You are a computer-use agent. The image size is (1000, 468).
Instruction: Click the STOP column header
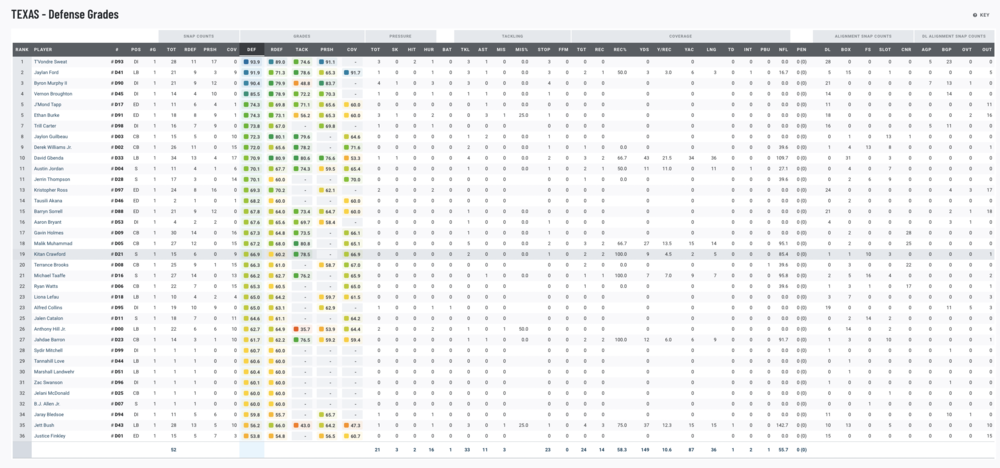click(544, 49)
